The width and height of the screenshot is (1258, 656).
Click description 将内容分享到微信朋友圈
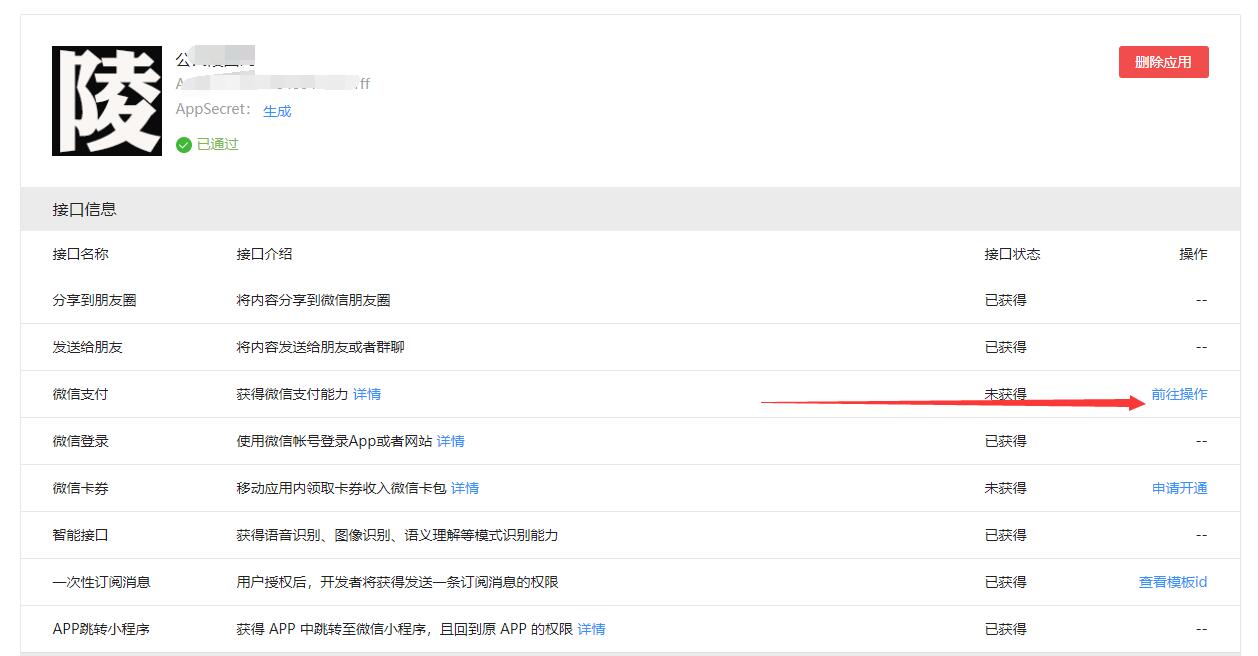pyautogui.click(x=314, y=300)
